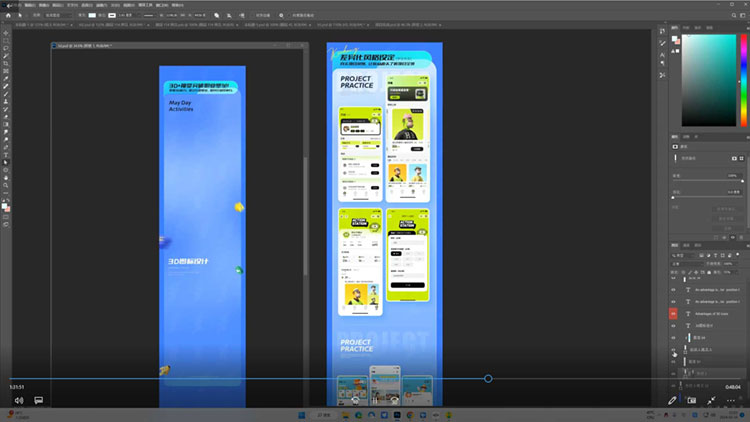Screen dimensions: 750x422
Task: Click the pen annotation icon at bottom right
Action: 672,400
